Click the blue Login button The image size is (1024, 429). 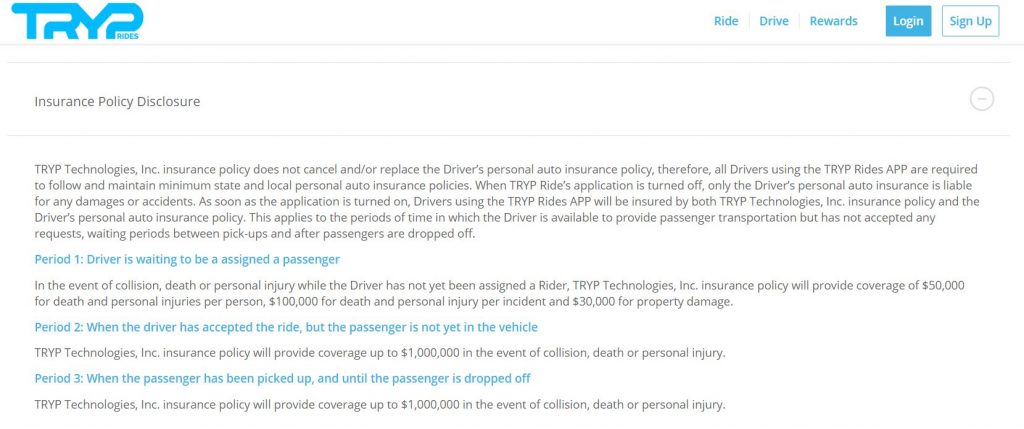coord(908,21)
